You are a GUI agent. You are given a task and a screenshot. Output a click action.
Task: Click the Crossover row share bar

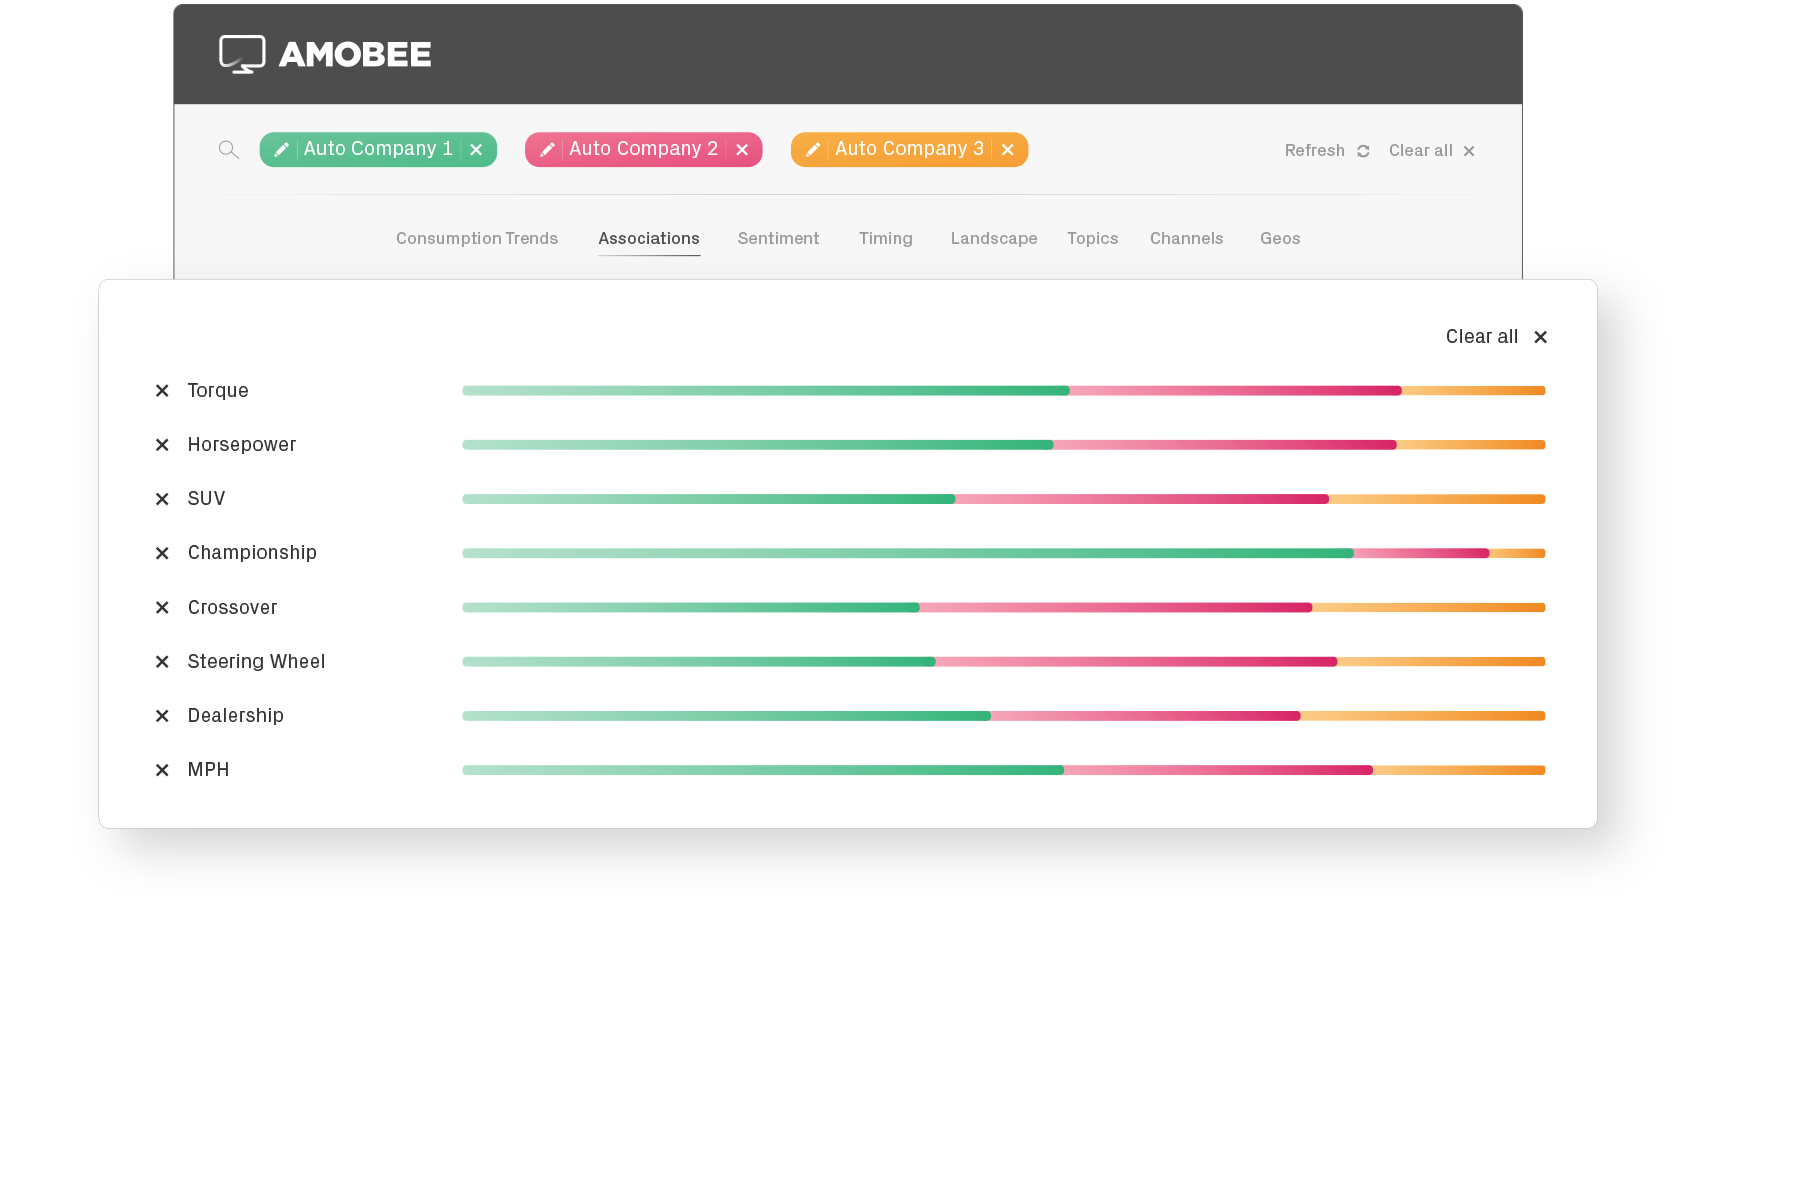(1004, 608)
